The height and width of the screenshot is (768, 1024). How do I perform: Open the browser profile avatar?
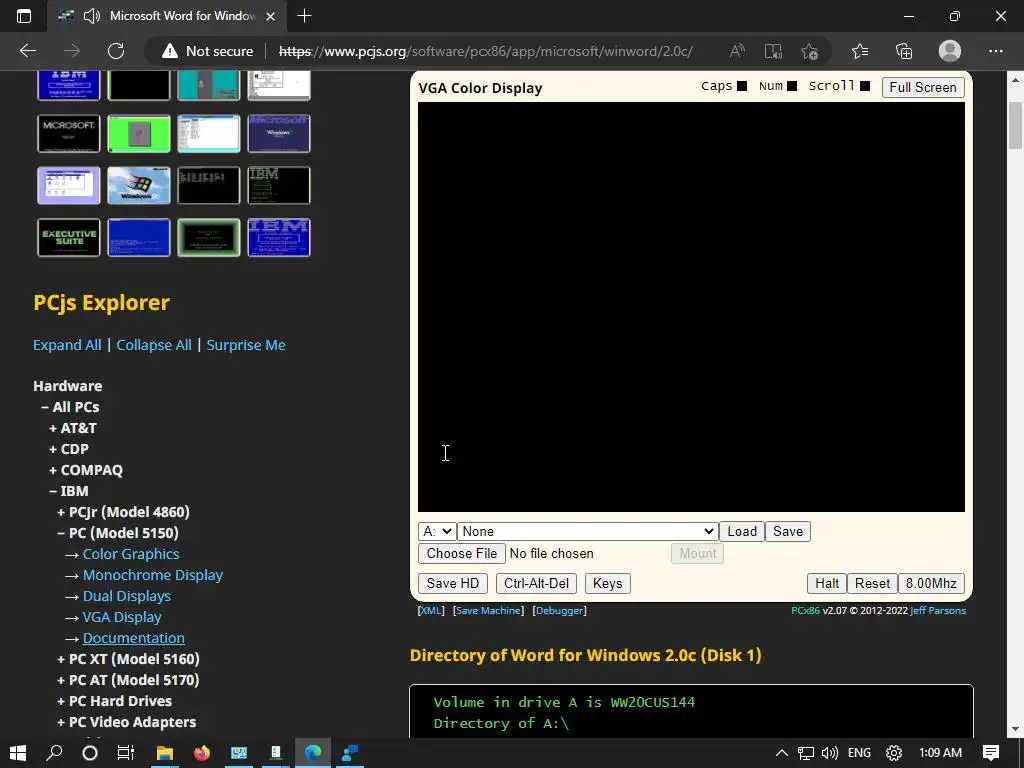[950, 51]
